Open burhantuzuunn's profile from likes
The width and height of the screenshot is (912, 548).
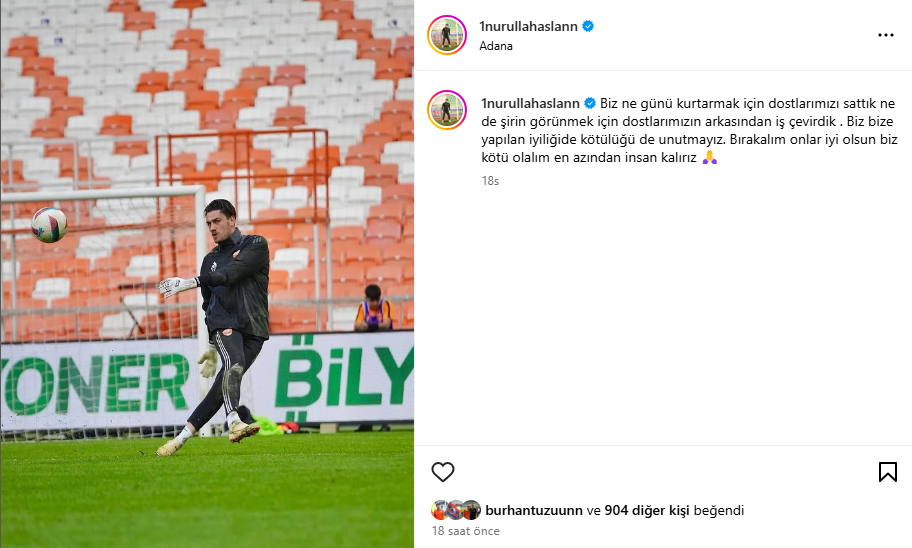coord(534,510)
